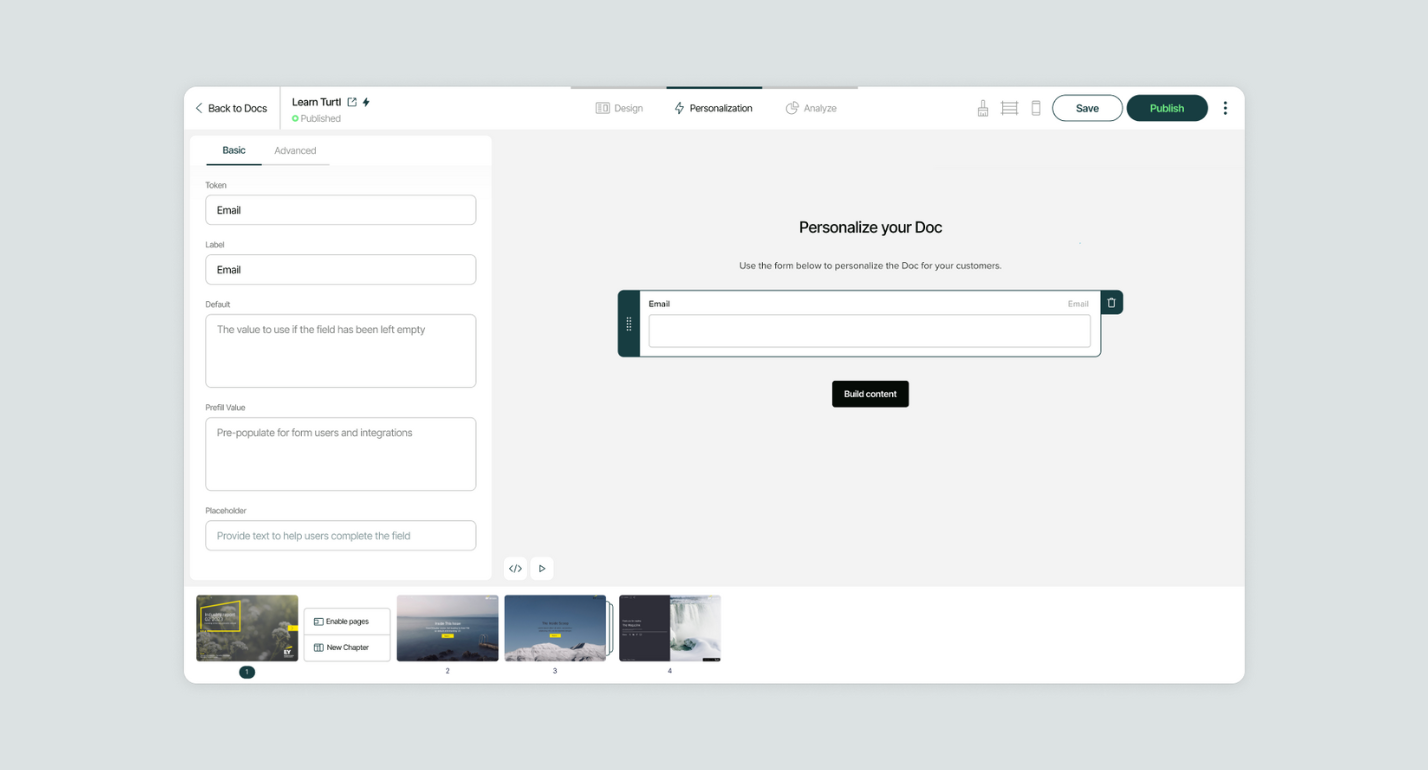The image size is (1428, 770).
Task: Delete the Email field via trash icon
Action: coord(1111,303)
